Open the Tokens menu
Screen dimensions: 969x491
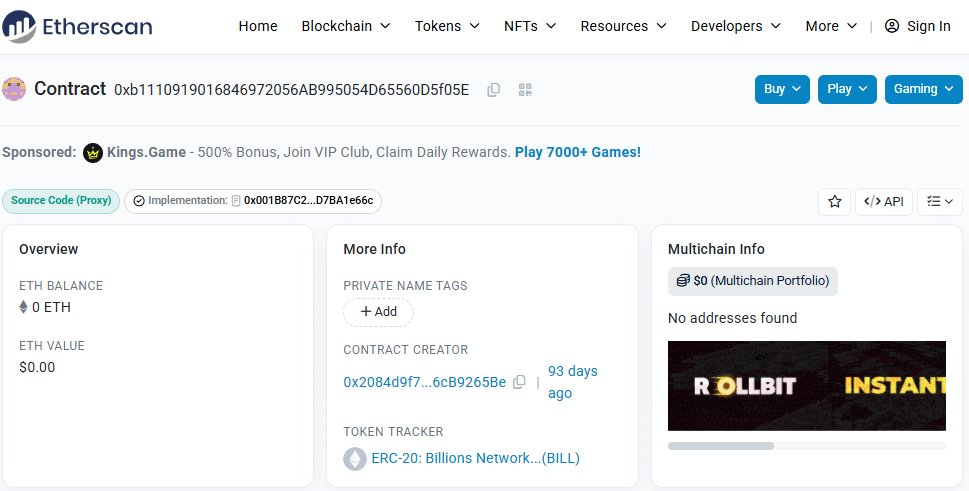(447, 26)
